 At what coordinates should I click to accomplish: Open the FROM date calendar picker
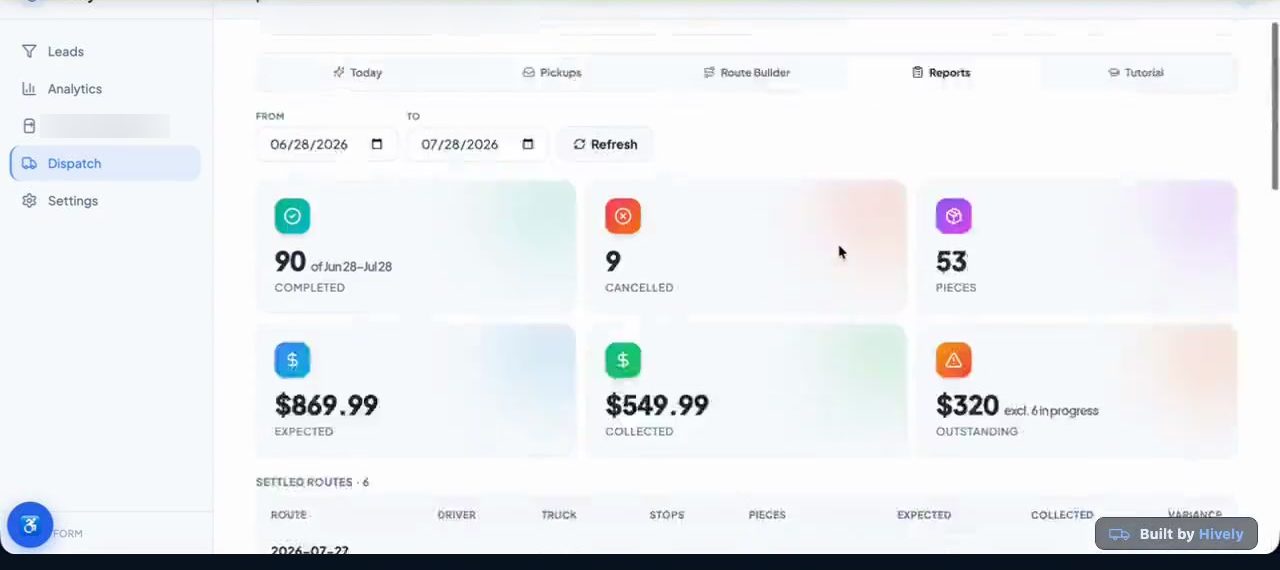coord(377,144)
